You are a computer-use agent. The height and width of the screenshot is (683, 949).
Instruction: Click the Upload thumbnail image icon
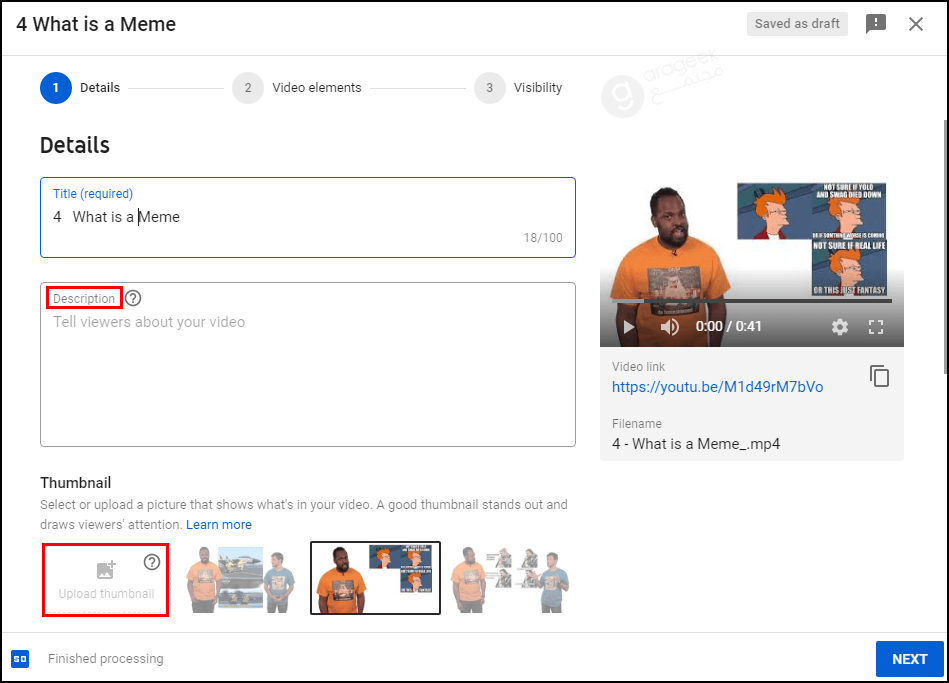[106, 569]
